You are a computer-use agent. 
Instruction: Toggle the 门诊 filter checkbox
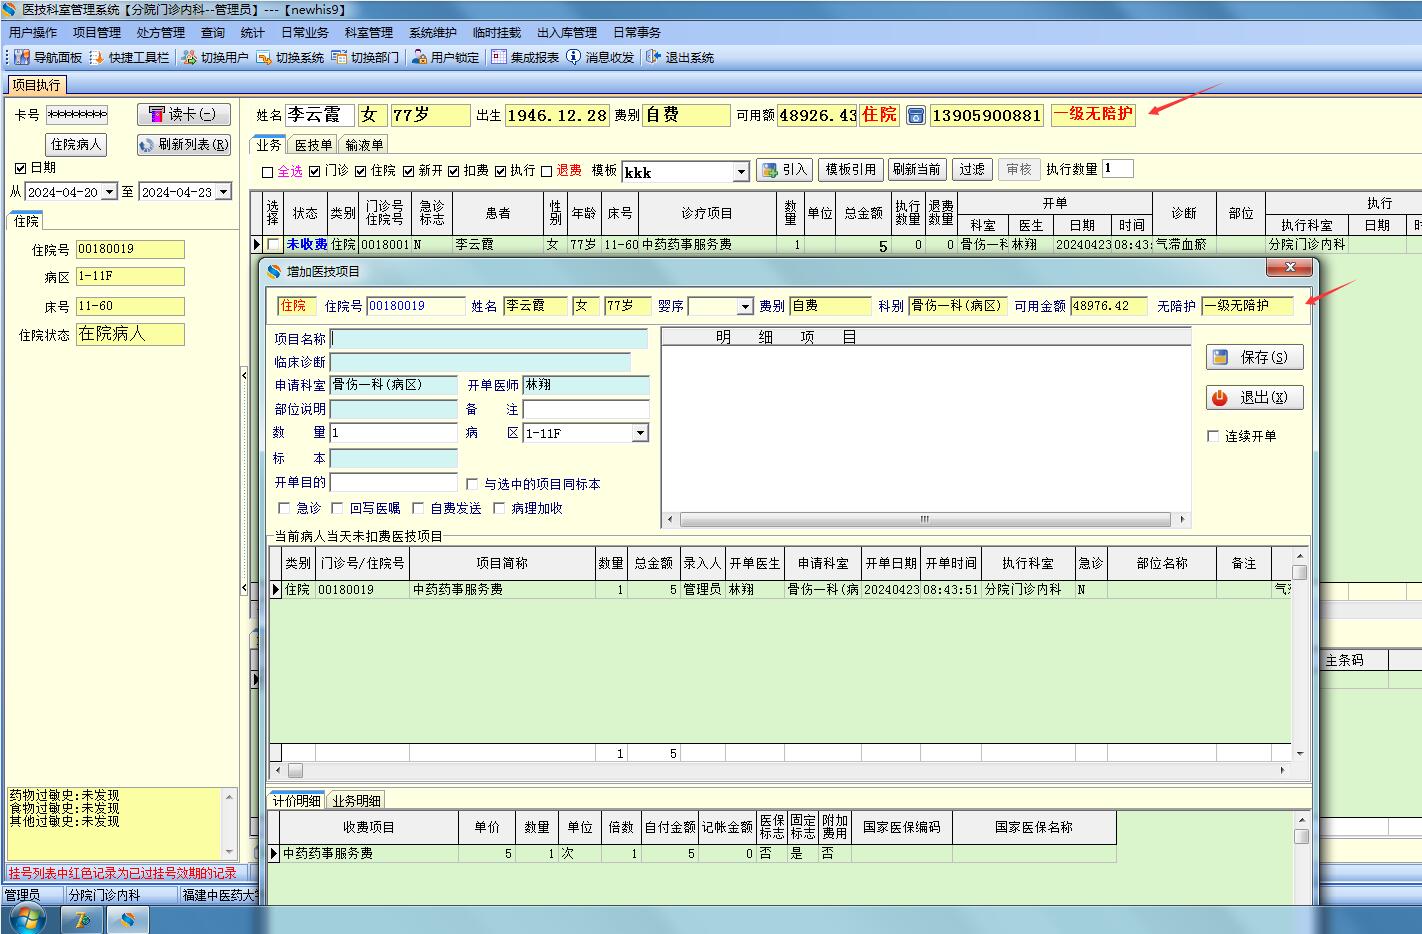[314, 172]
